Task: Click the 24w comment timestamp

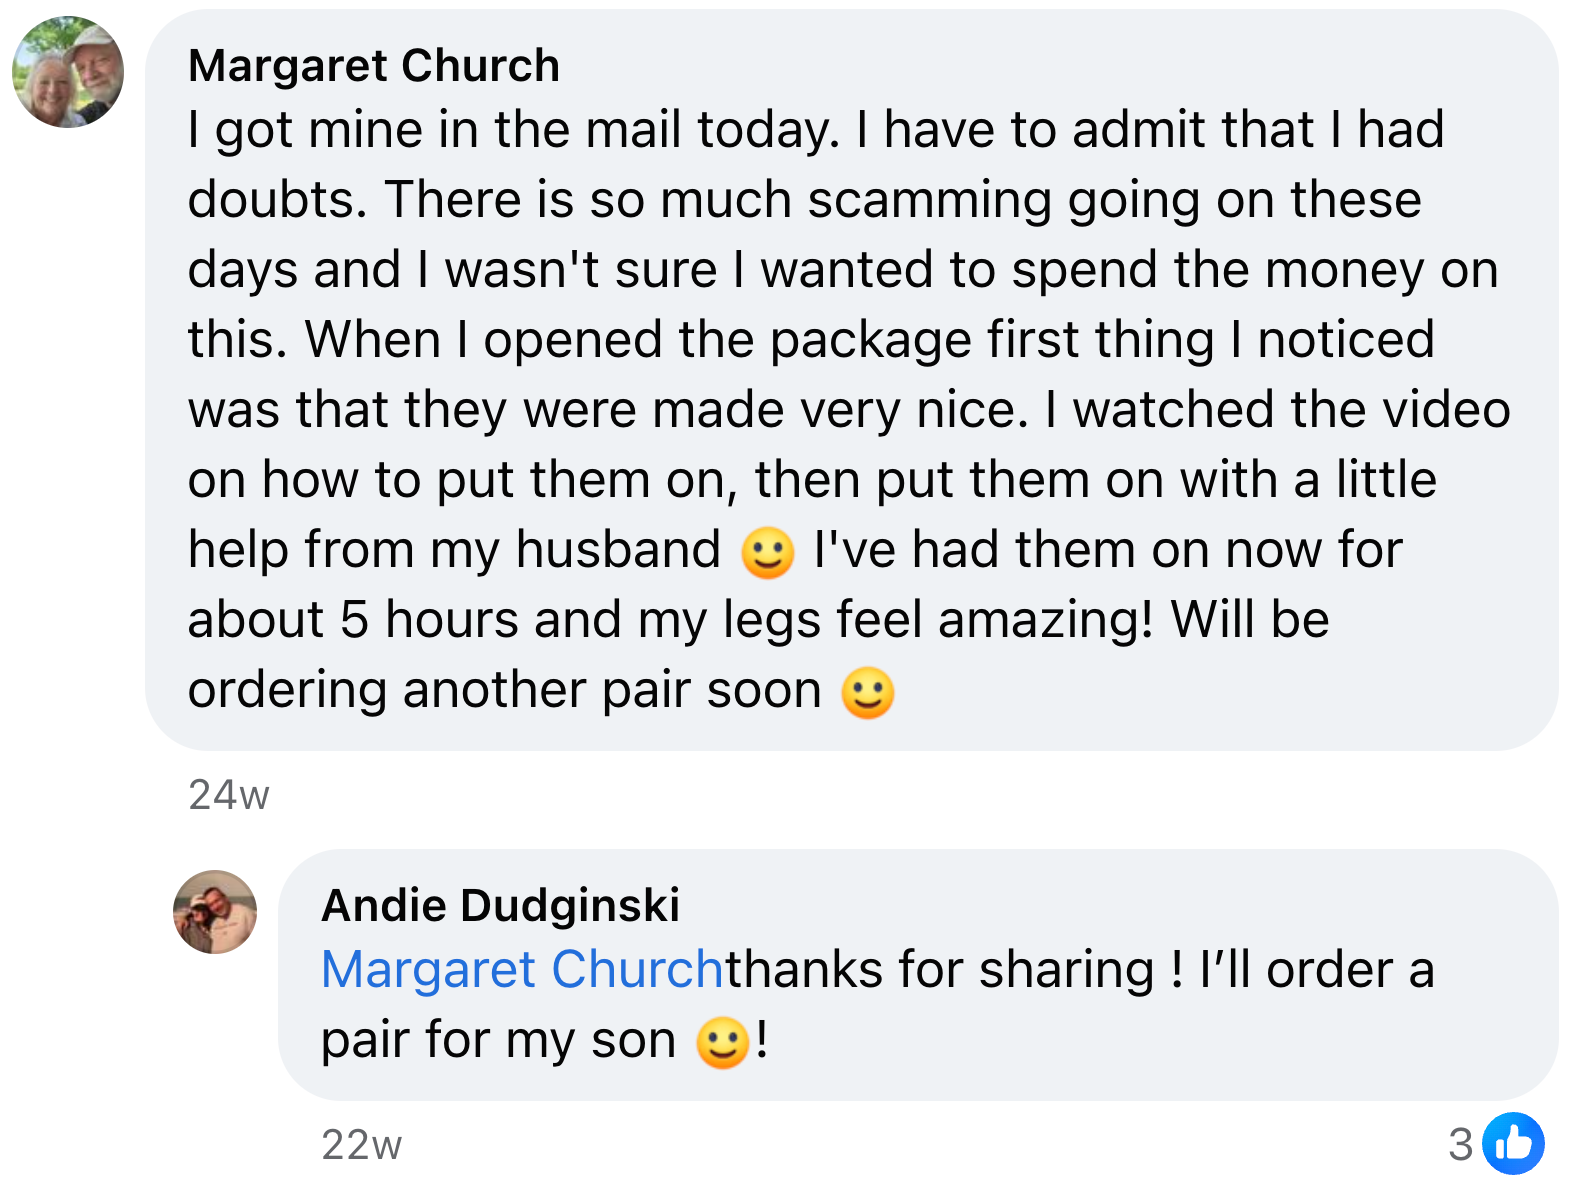Action: click(x=228, y=795)
